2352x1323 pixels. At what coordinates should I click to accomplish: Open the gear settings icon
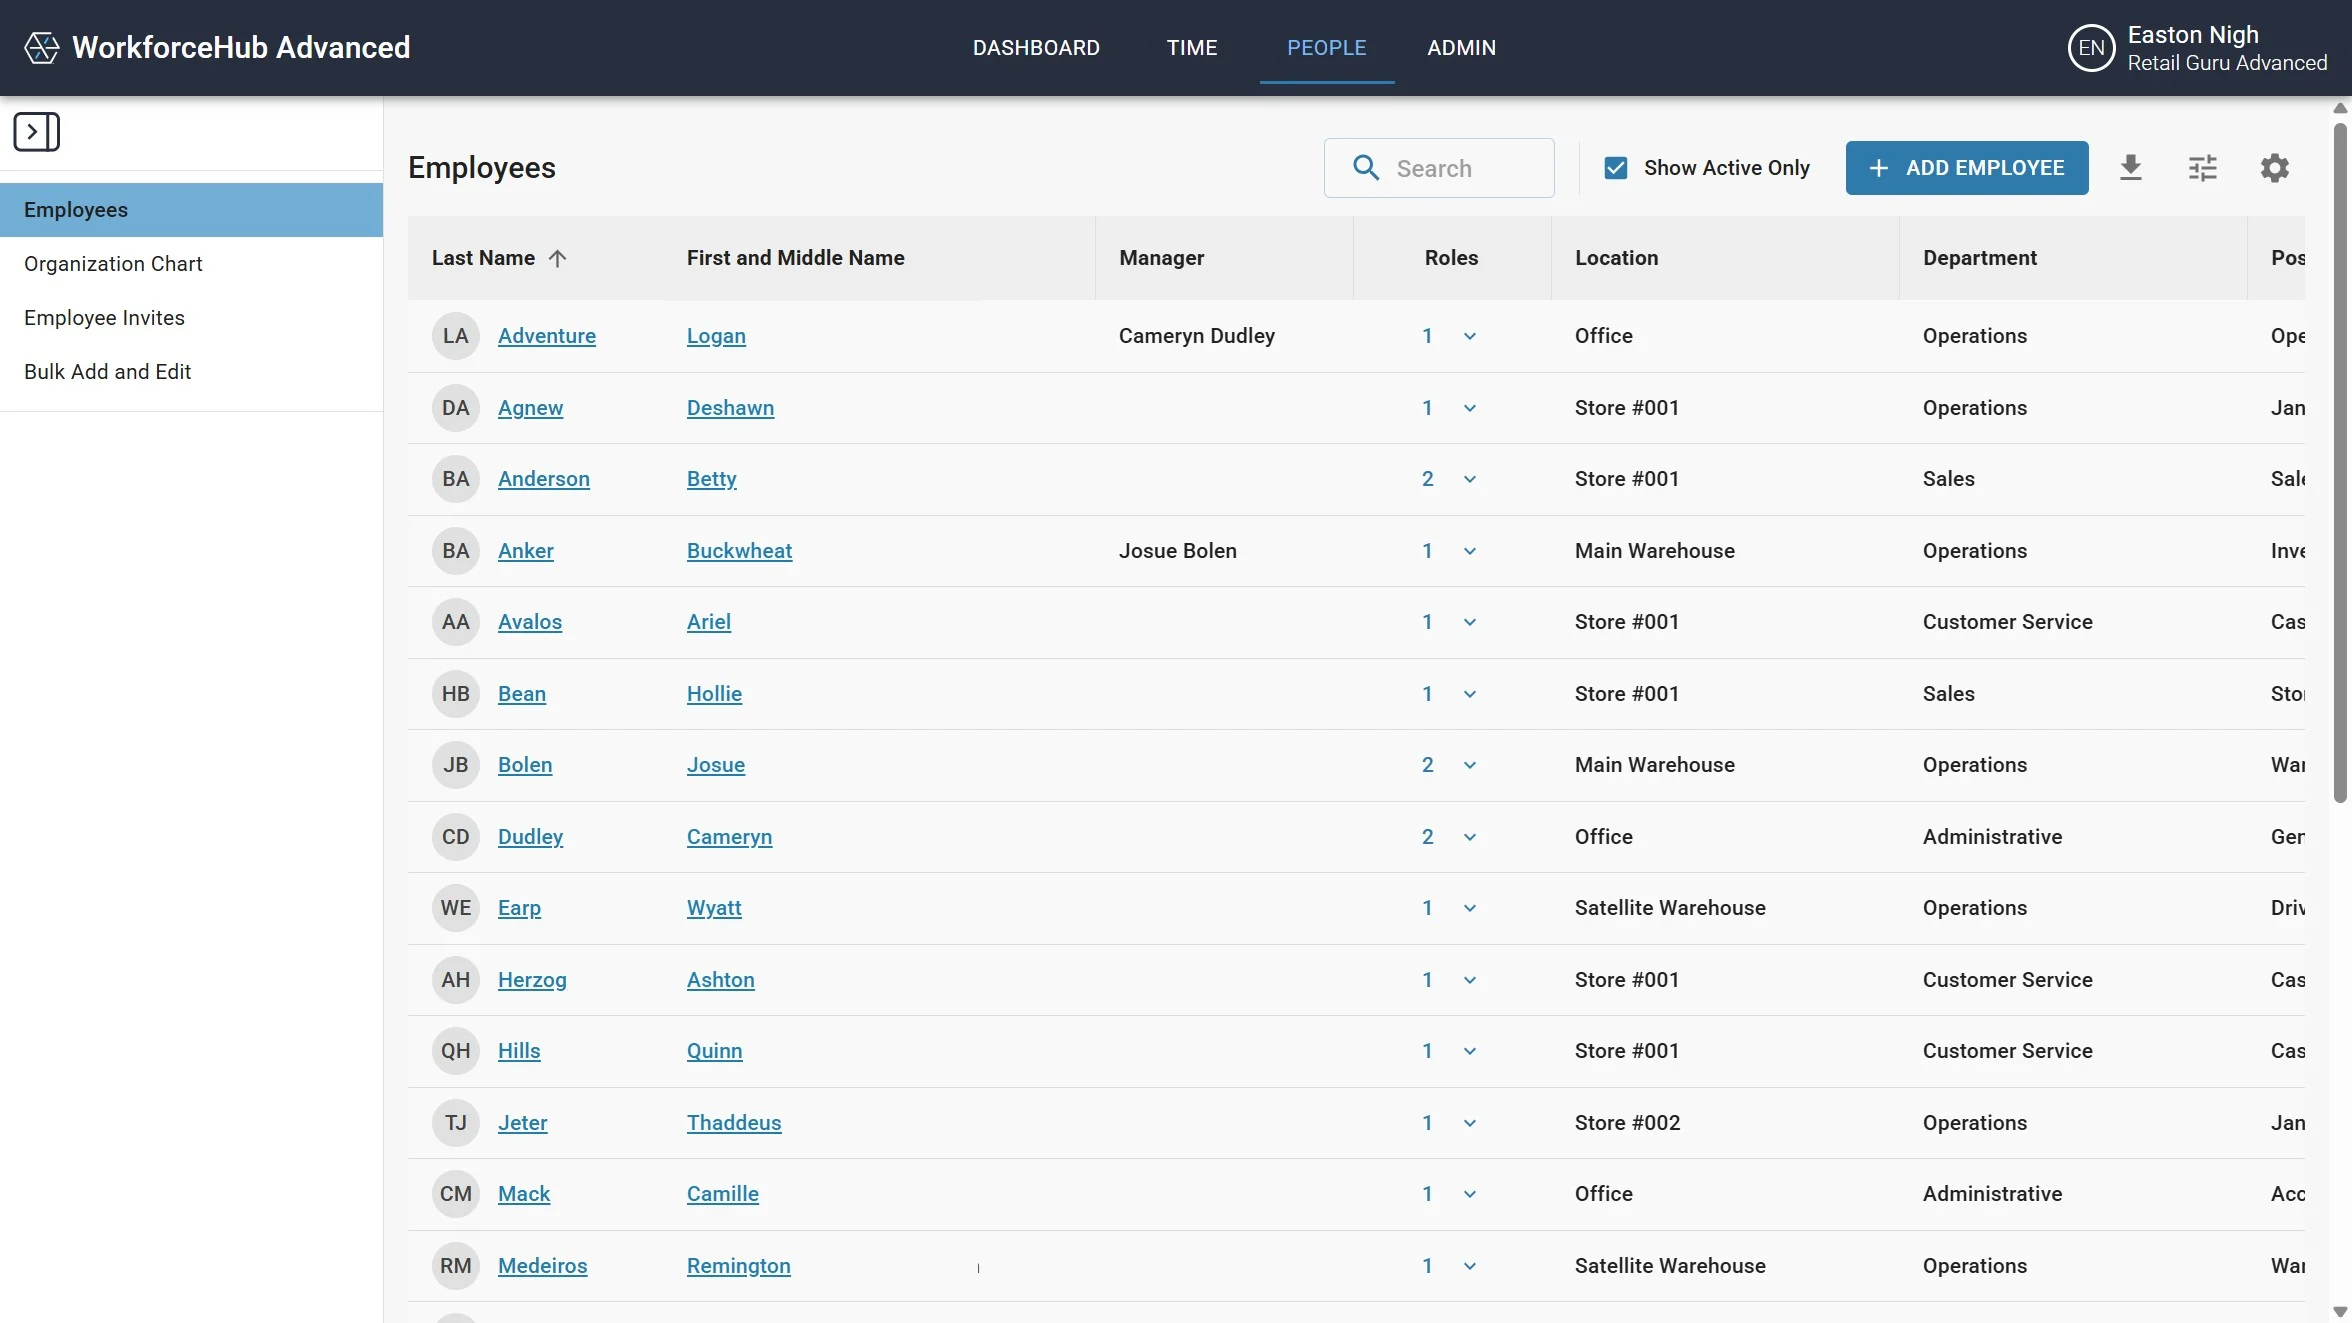[2275, 168]
